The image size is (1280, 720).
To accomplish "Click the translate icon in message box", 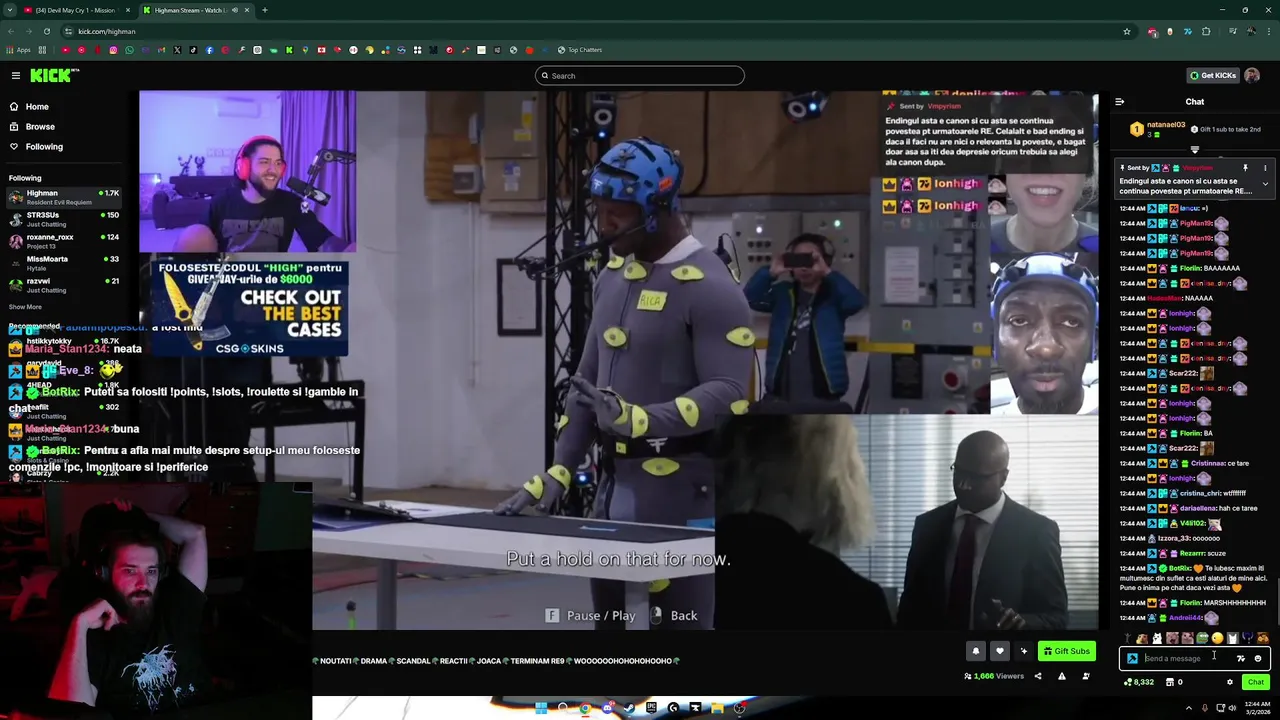I will pyautogui.click(x=1241, y=658).
